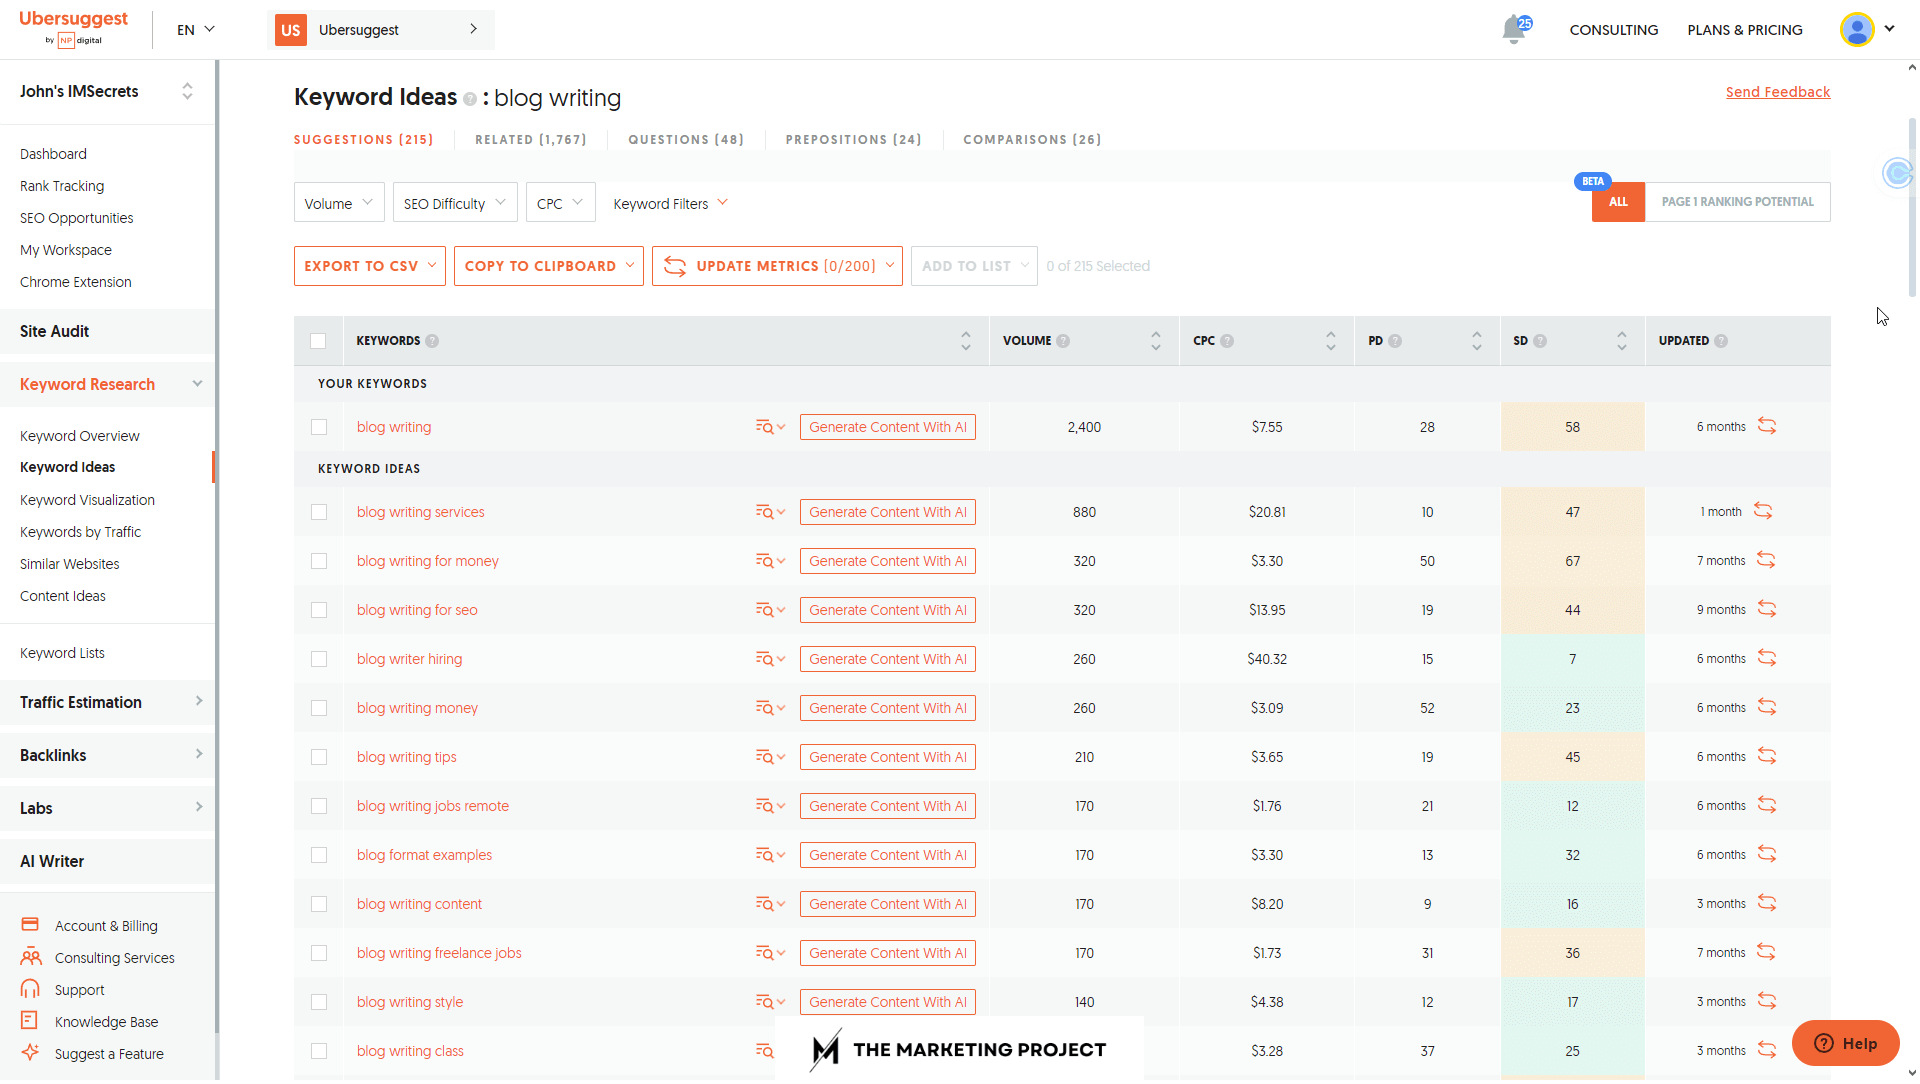This screenshot has width=1920, height=1084.
Task: Open search options icon for blog writing for seo
Action: [770, 610]
